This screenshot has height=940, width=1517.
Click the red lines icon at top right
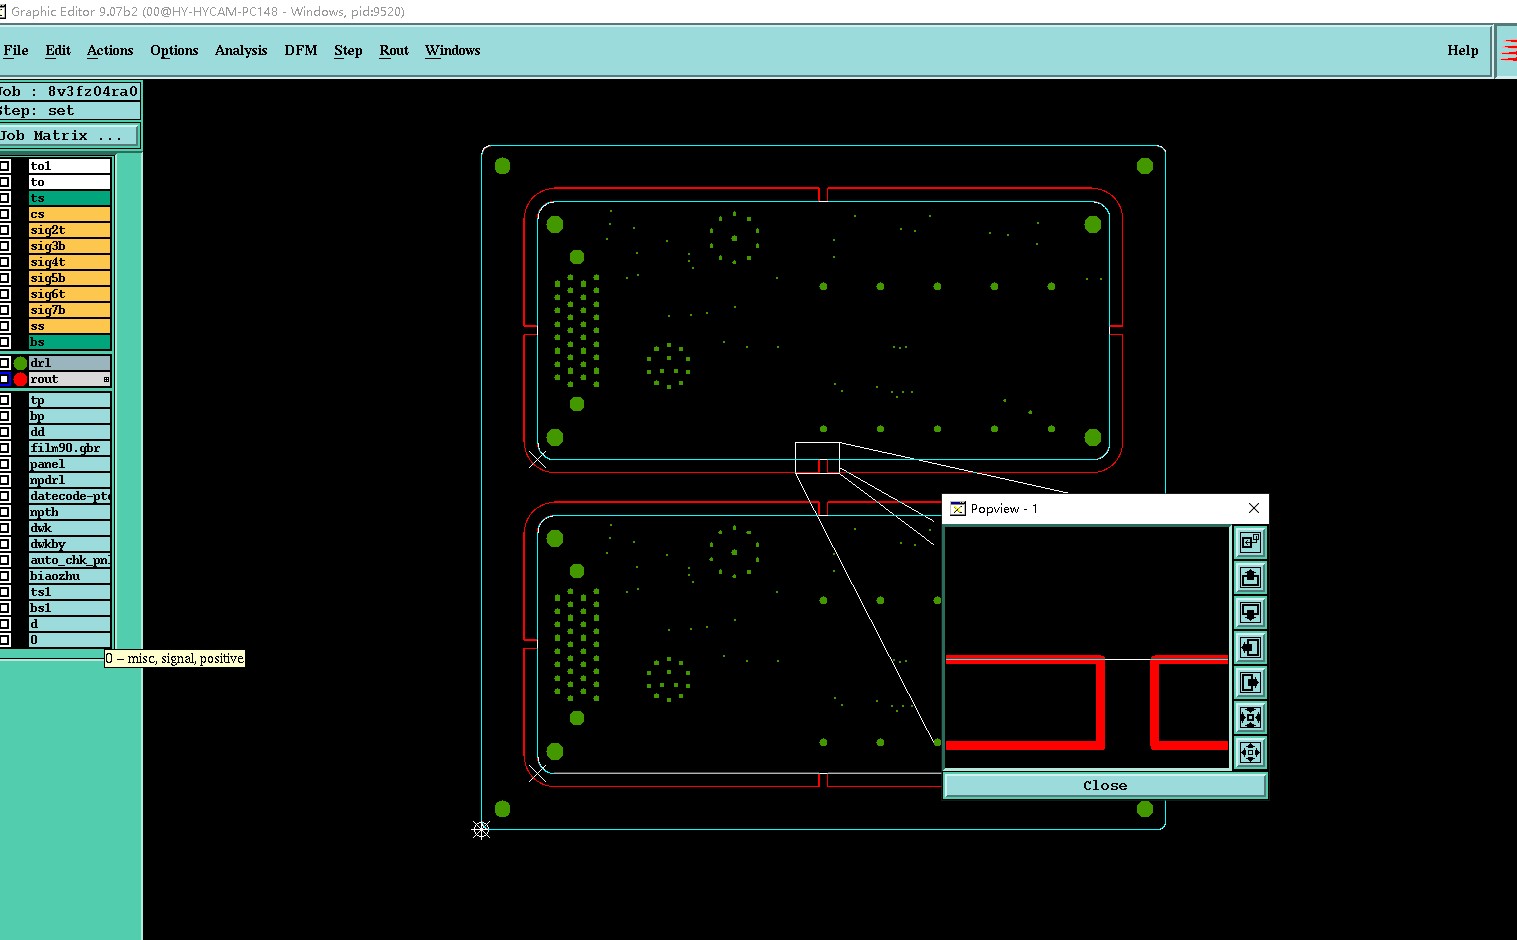(x=1508, y=50)
